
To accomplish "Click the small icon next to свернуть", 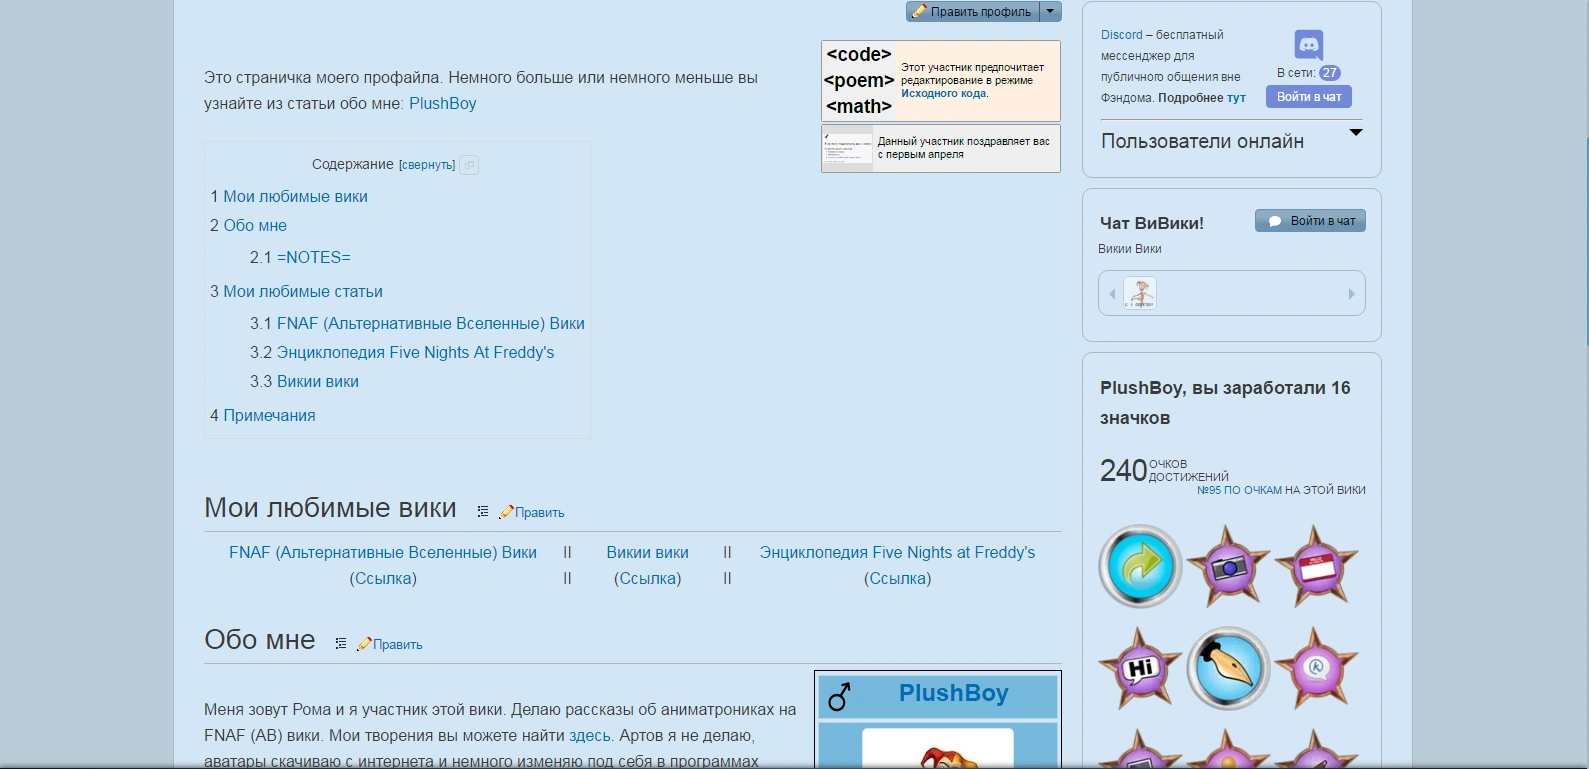I will tap(469, 165).
